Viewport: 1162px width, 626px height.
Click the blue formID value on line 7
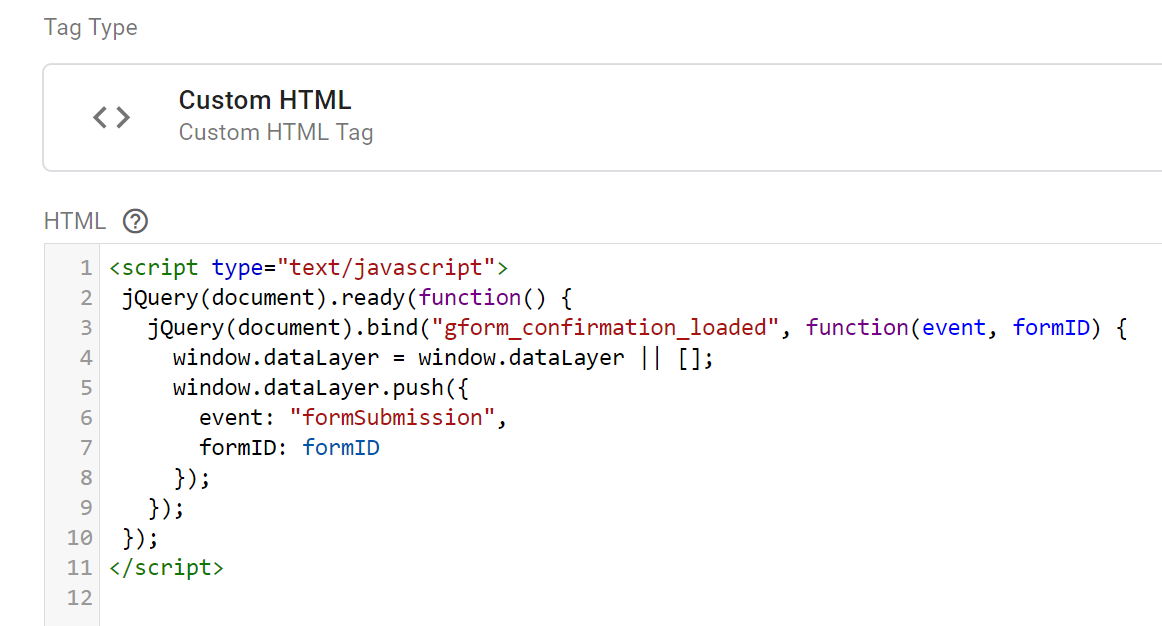click(x=341, y=448)
